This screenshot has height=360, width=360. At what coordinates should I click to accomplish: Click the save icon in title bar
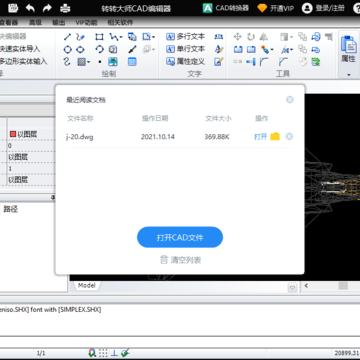pyautogui.click(x=12, y=8)
